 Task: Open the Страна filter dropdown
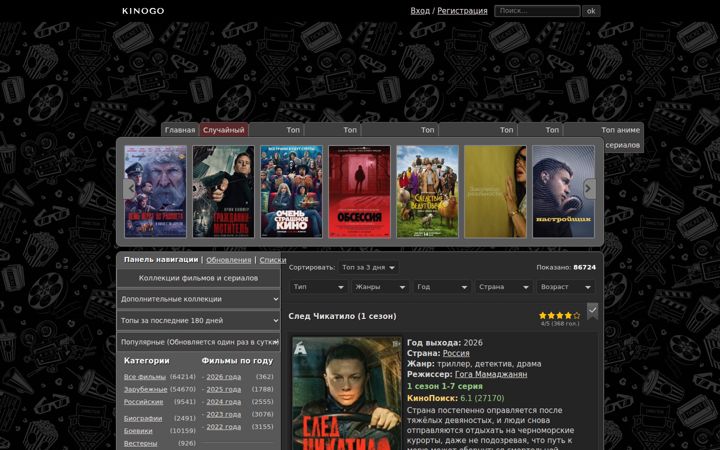click(x=504, y=287)
